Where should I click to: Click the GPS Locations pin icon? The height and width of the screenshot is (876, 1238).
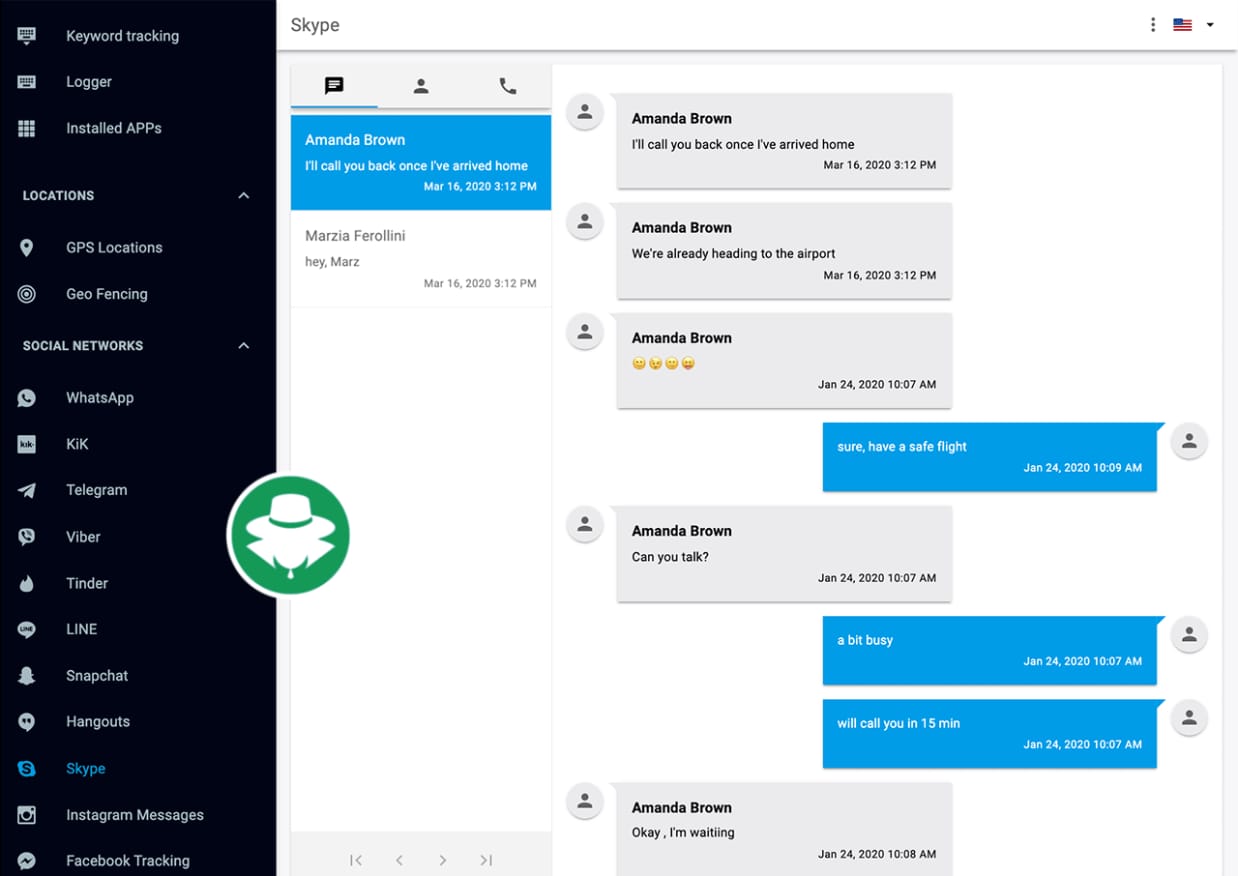tap(26, 247)
